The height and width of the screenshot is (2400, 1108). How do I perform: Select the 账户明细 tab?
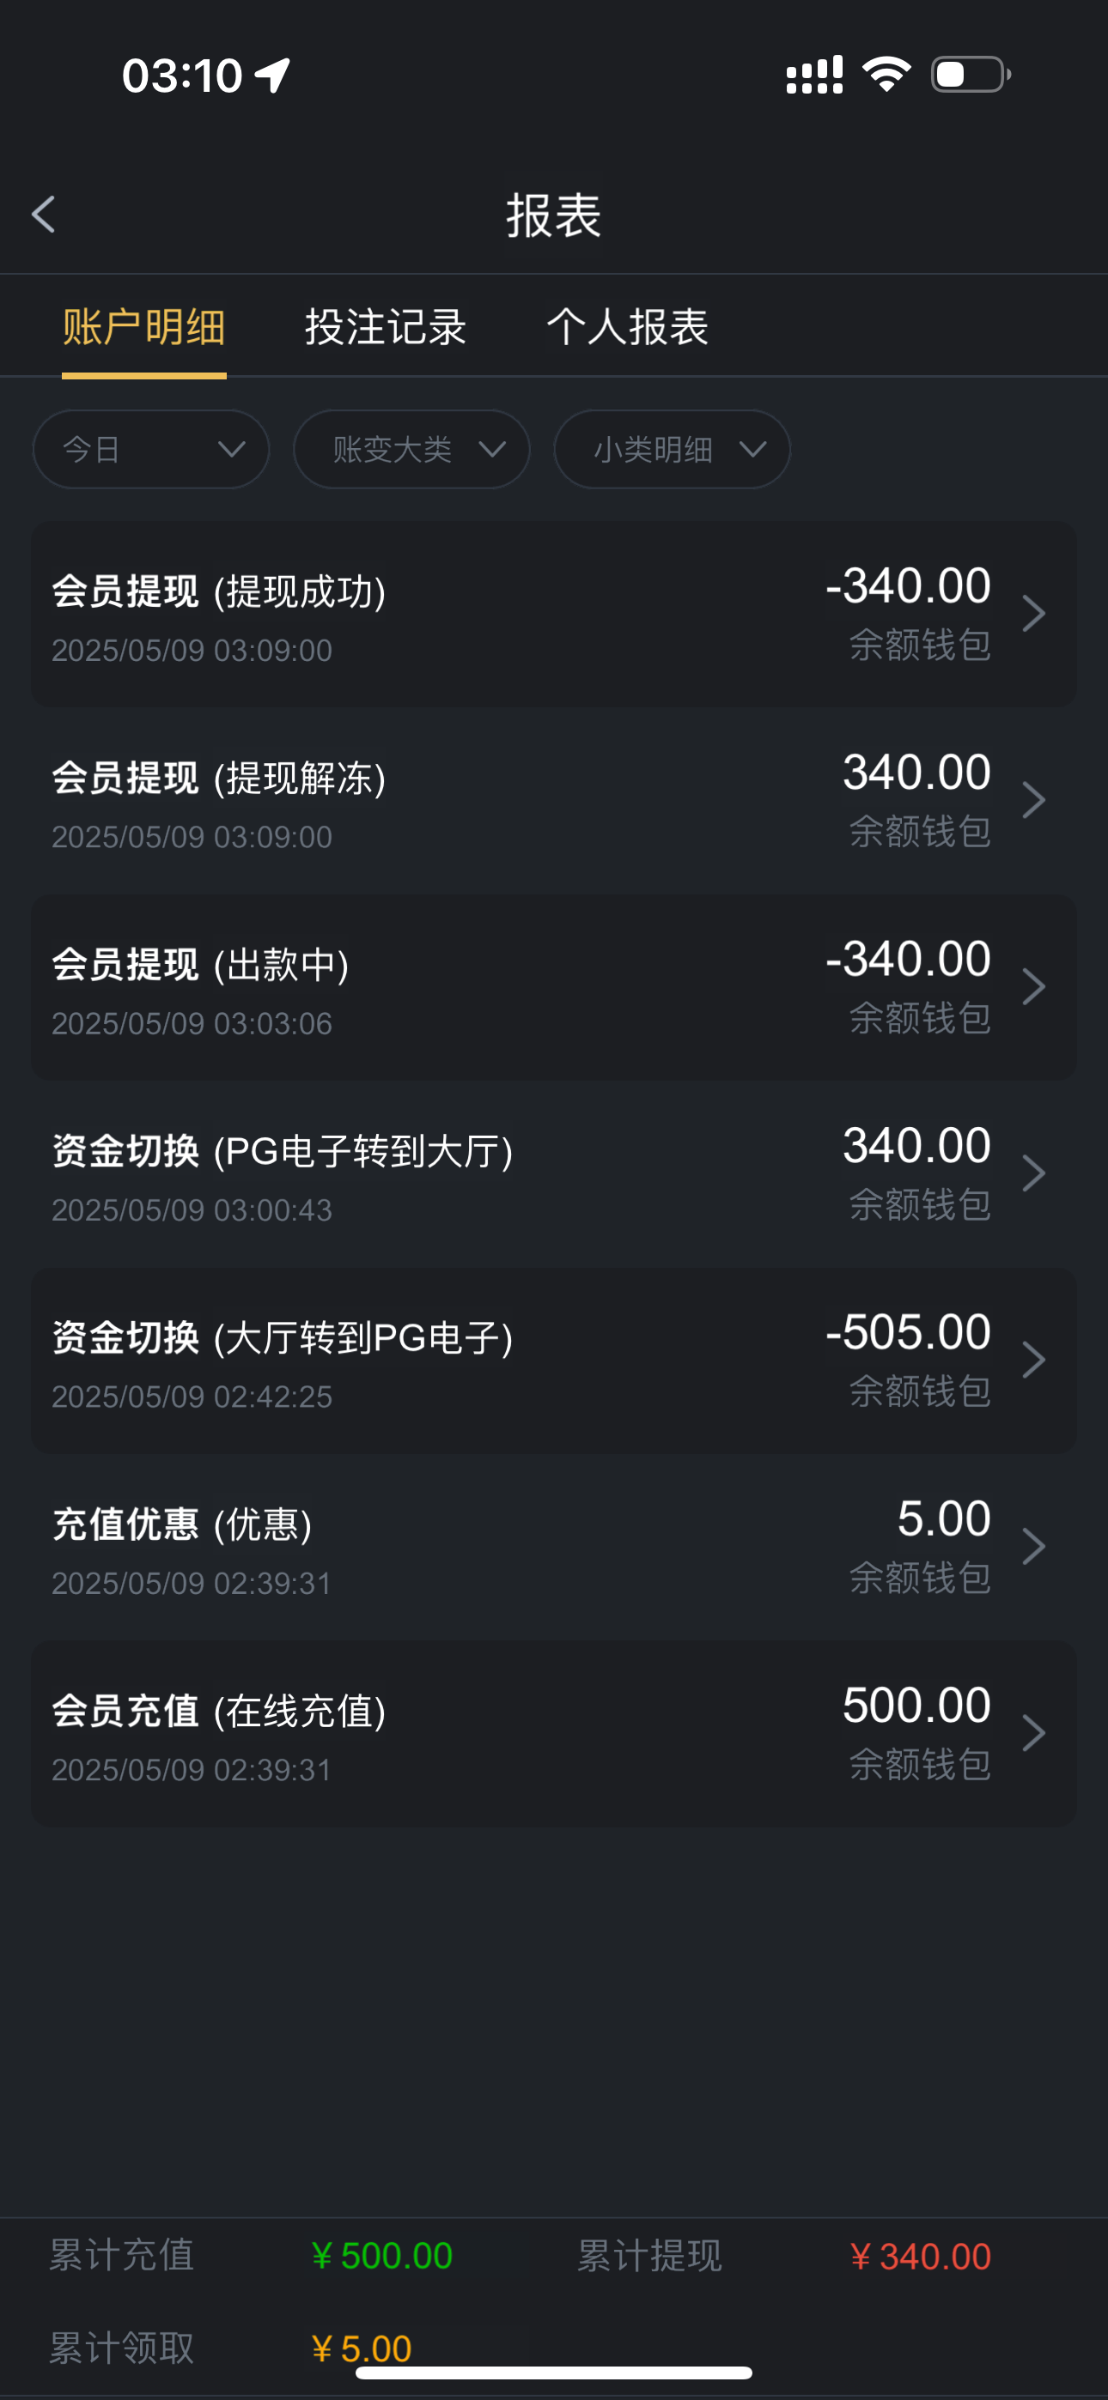pyautogui.click(x=144, y=327)
